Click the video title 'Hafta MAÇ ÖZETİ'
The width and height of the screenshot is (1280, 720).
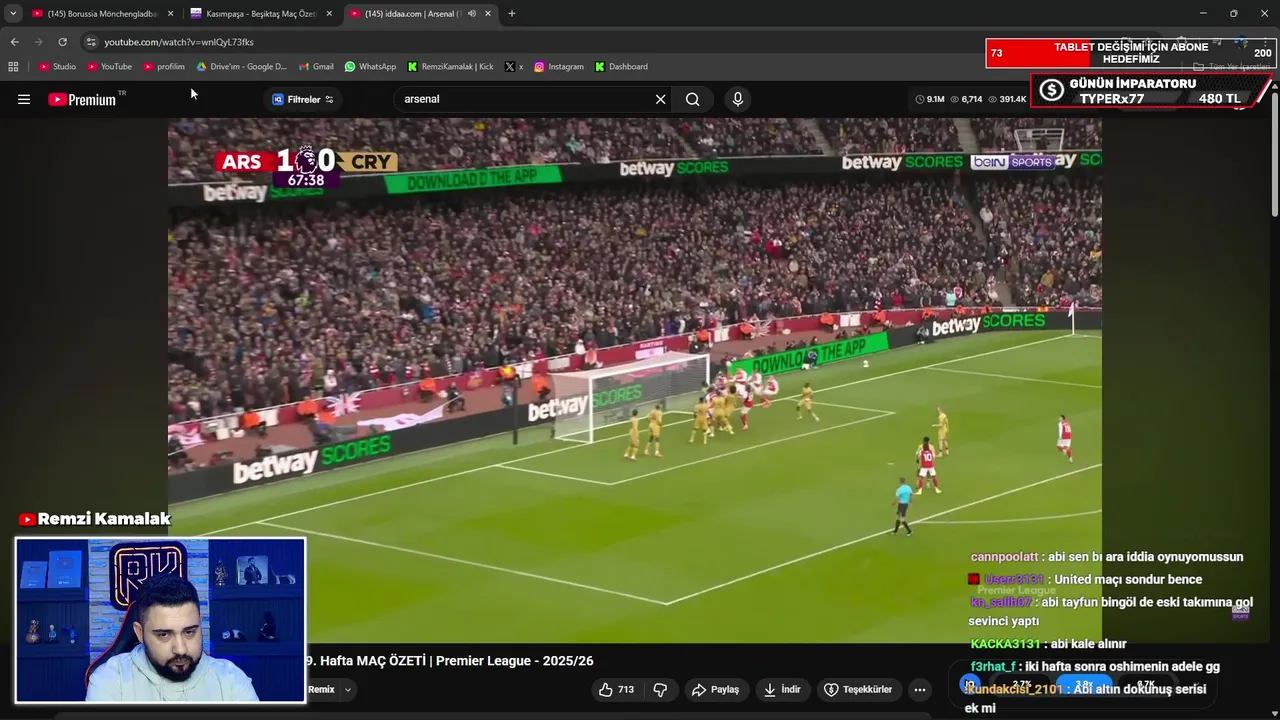coord(449,661)
